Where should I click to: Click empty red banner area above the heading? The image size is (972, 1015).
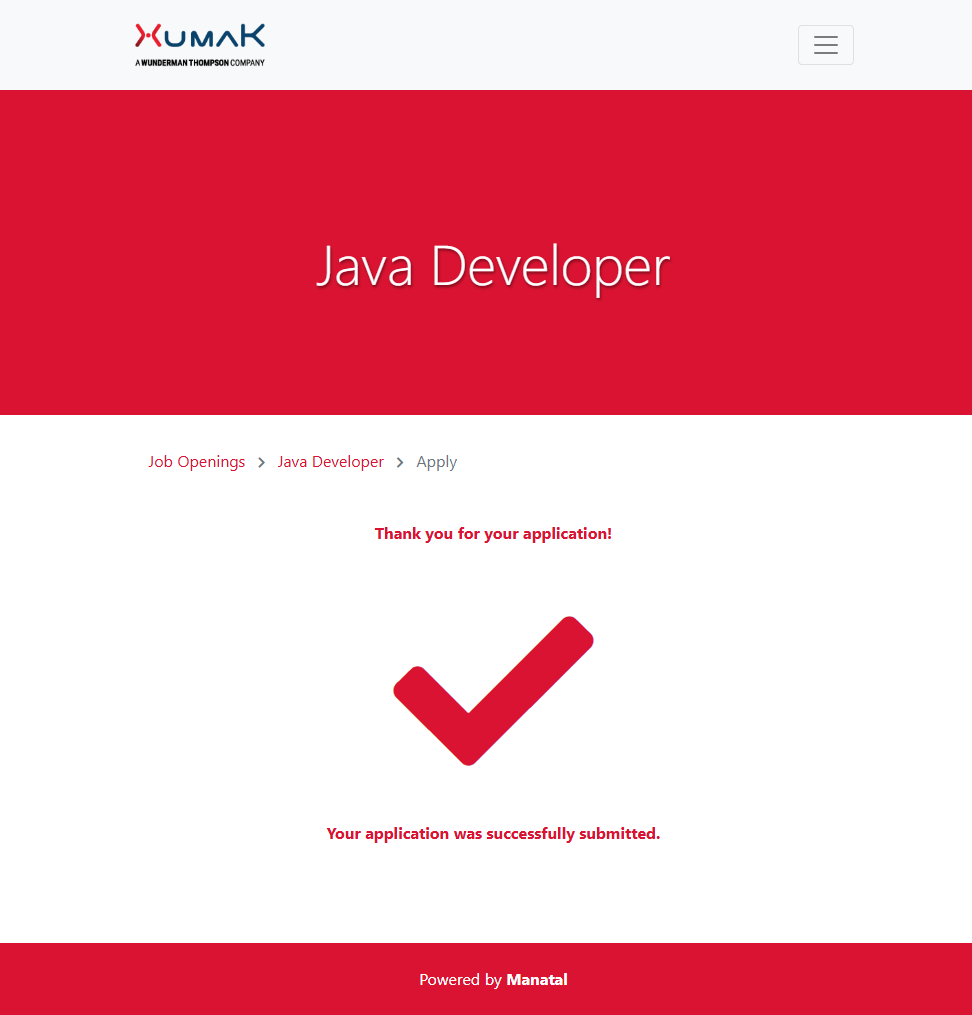point(492,150)
